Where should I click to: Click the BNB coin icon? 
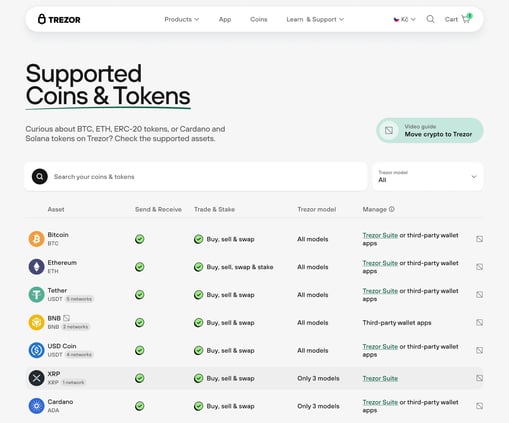point(36,322)
